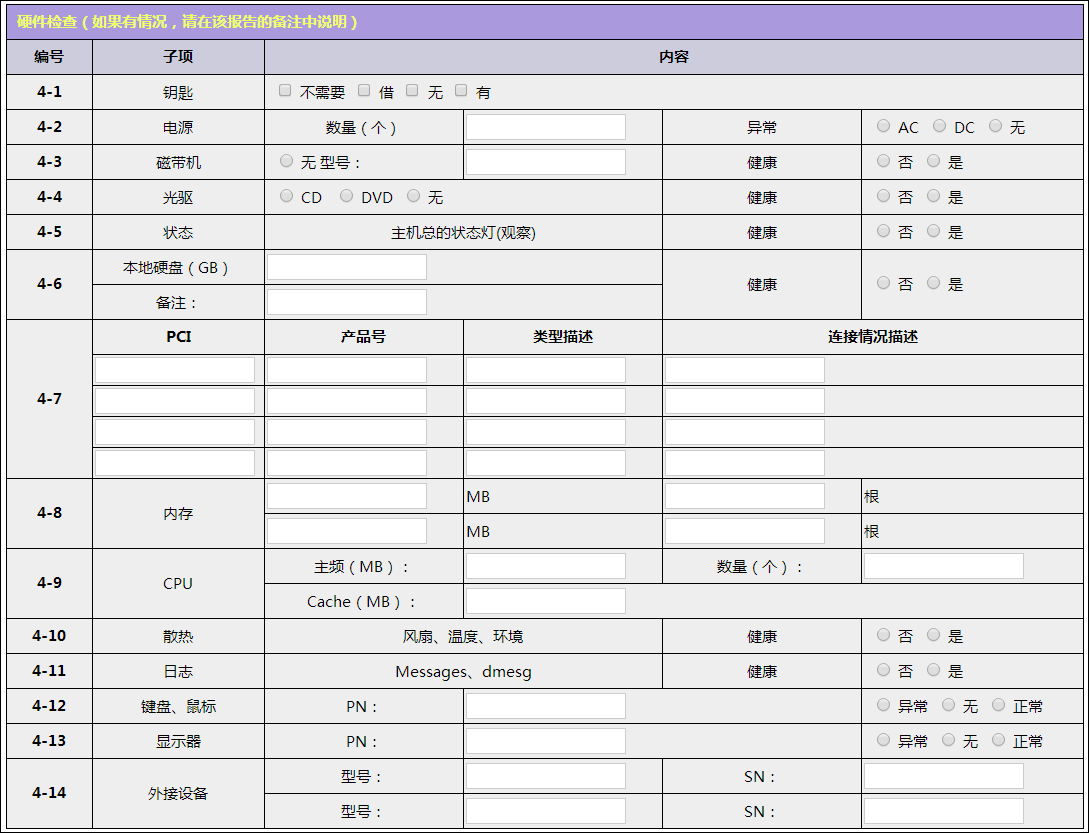Click the first PCI text field
The width and height of the screenshot is (1089, 833).
pos(174,370)
